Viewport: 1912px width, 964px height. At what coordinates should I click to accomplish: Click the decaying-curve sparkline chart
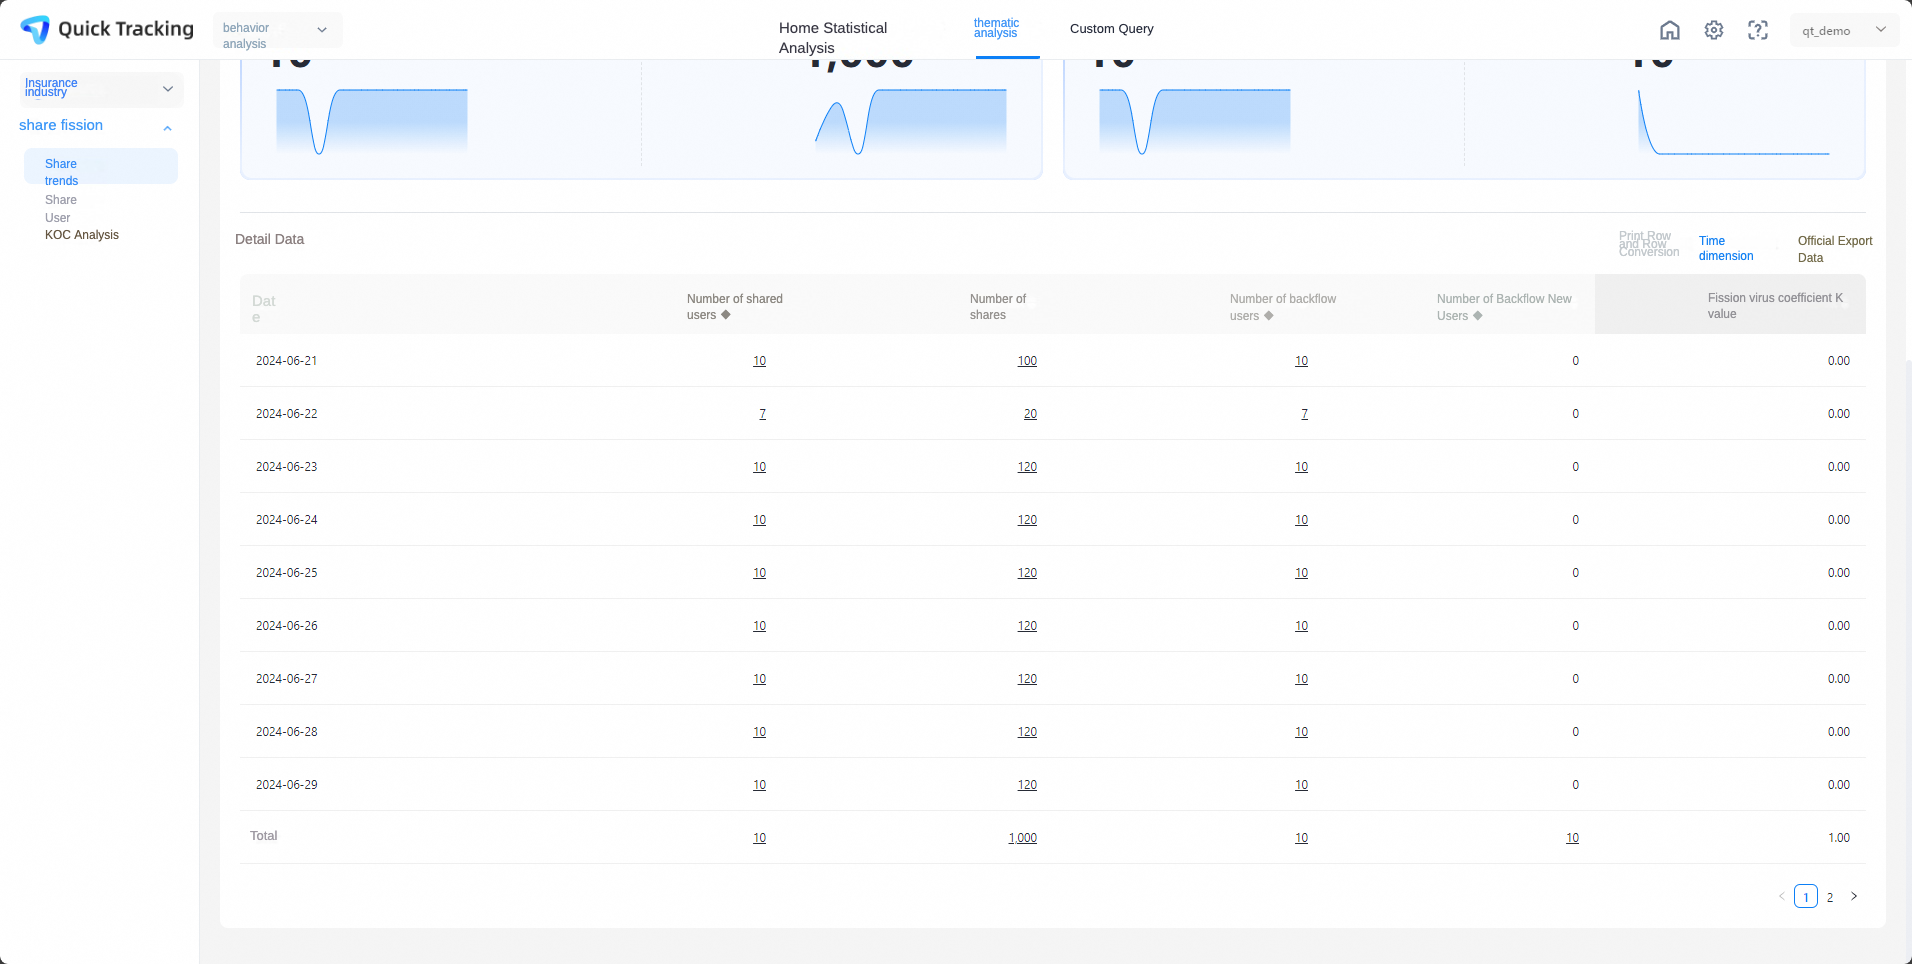[x=1733, y=122]
